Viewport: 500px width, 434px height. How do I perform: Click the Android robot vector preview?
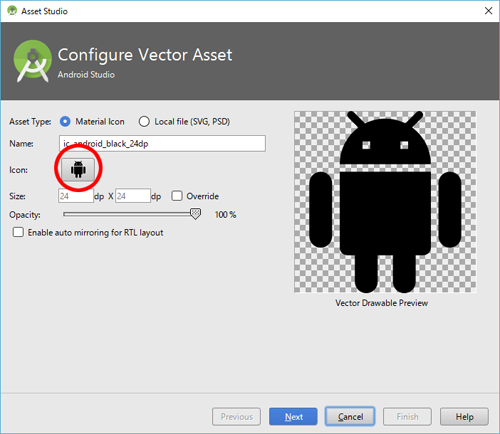[x=385, y=202]
